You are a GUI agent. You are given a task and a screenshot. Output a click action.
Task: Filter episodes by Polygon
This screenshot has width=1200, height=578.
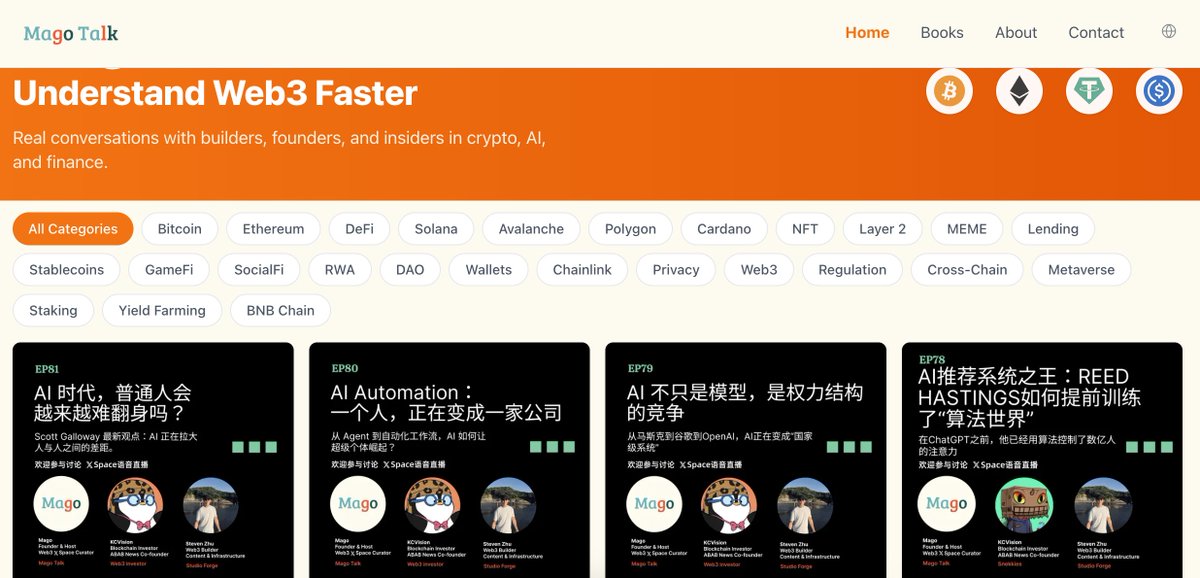pyautogui.click(x=631, y=229)
